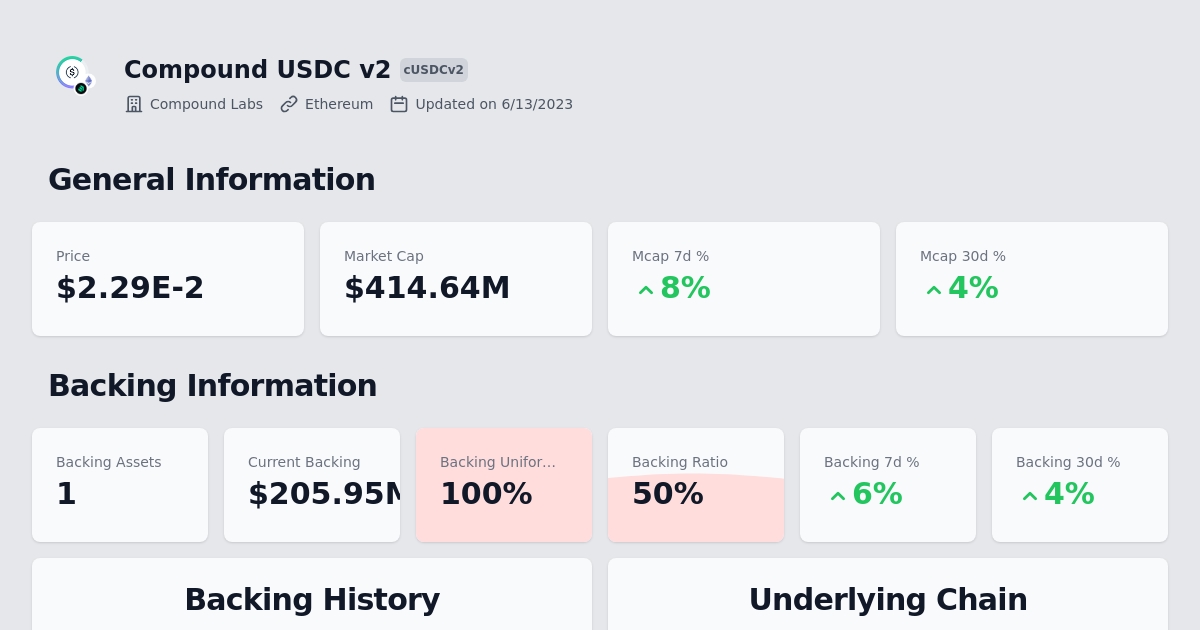Open the Compound Labs issuer link
This screenshot has width=1200, height=630.
(206, 104)
